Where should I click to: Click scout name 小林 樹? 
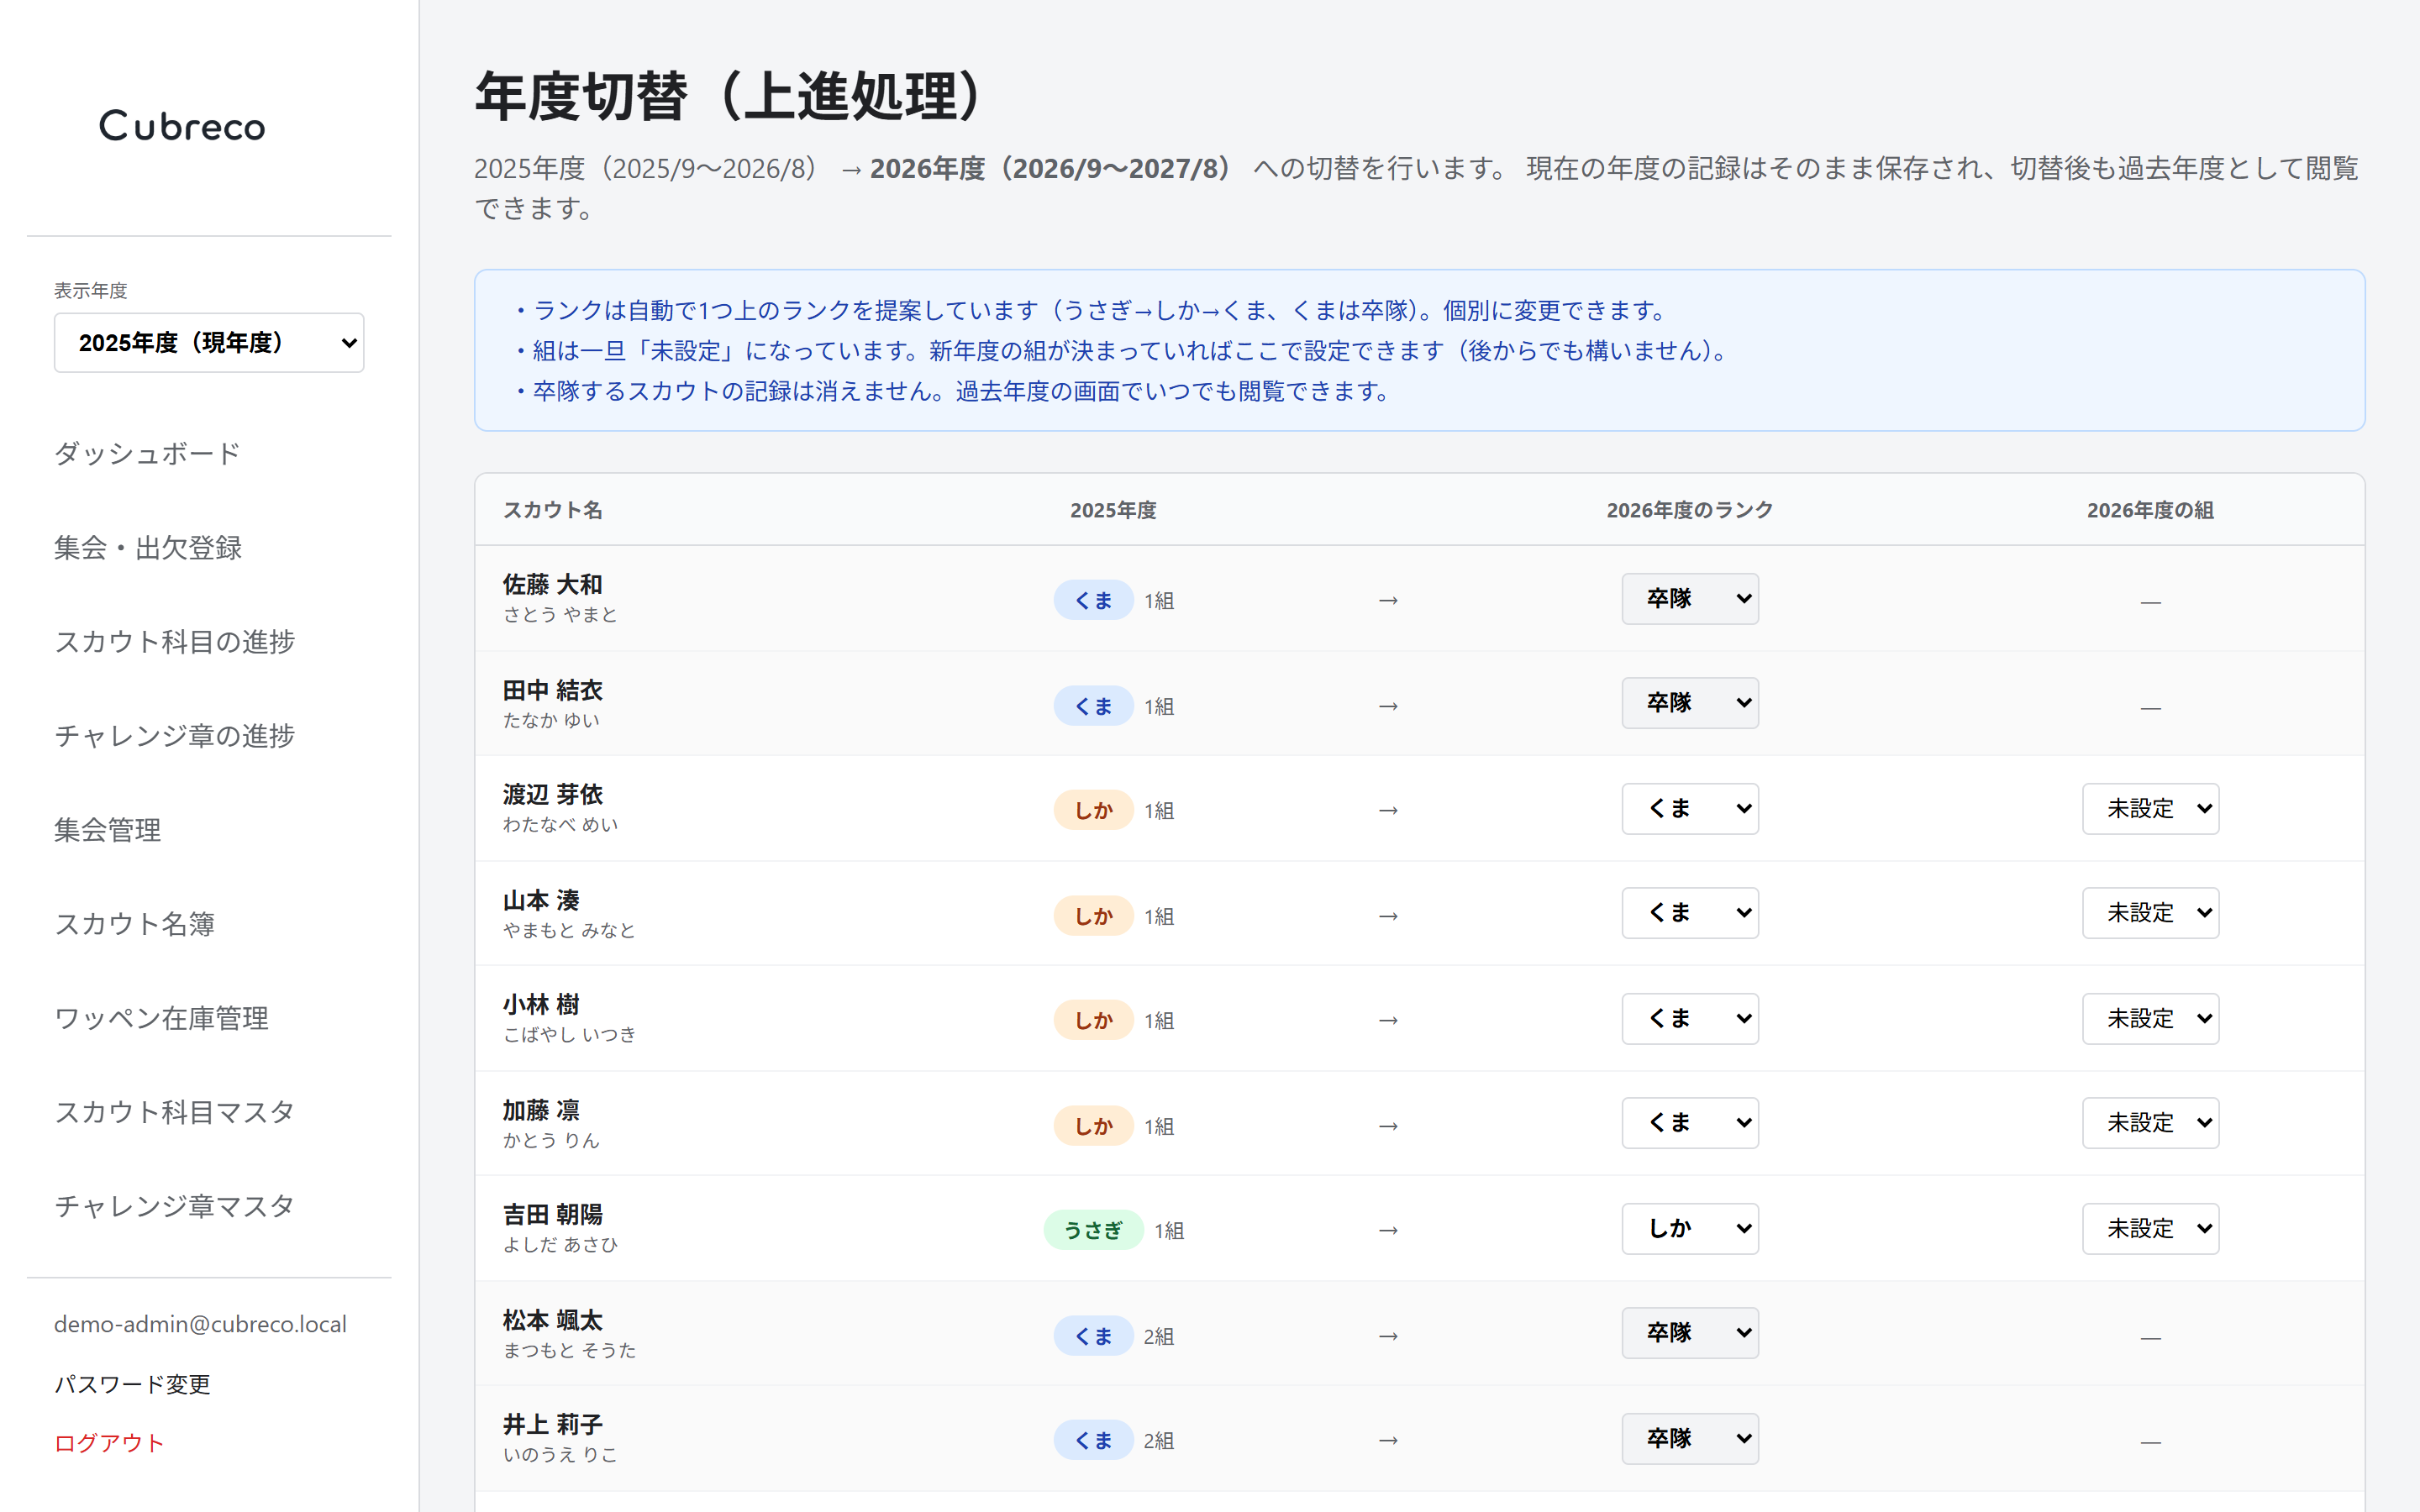click(x=541, y=1004)
